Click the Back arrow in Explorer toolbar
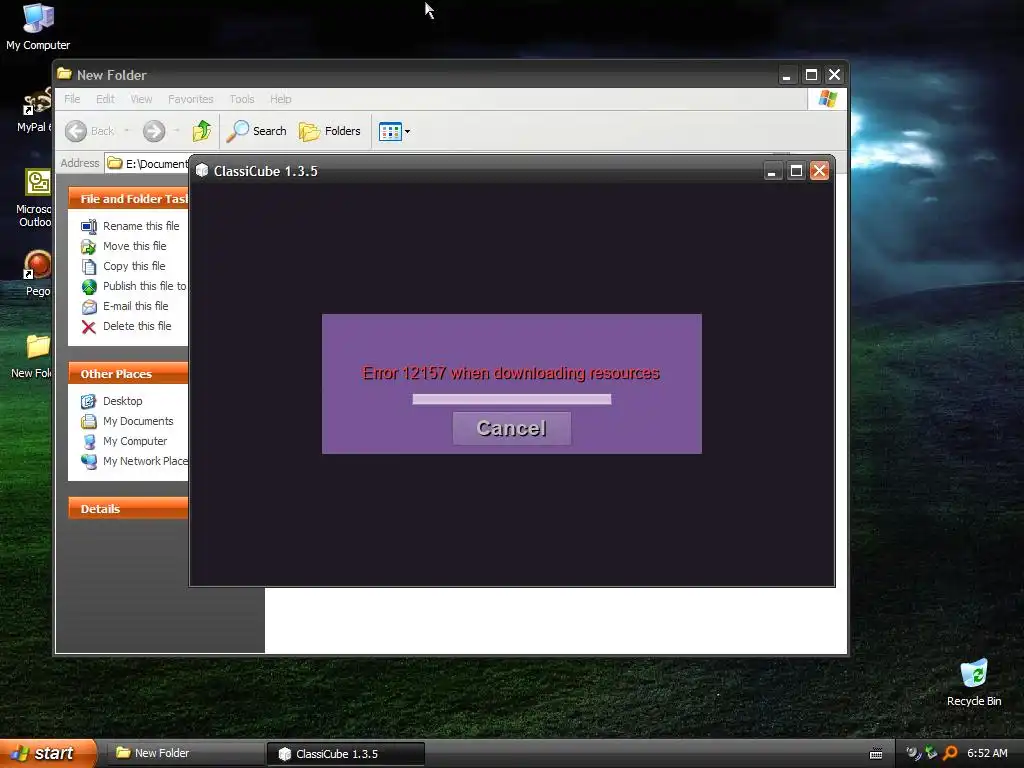 point(76,131)
